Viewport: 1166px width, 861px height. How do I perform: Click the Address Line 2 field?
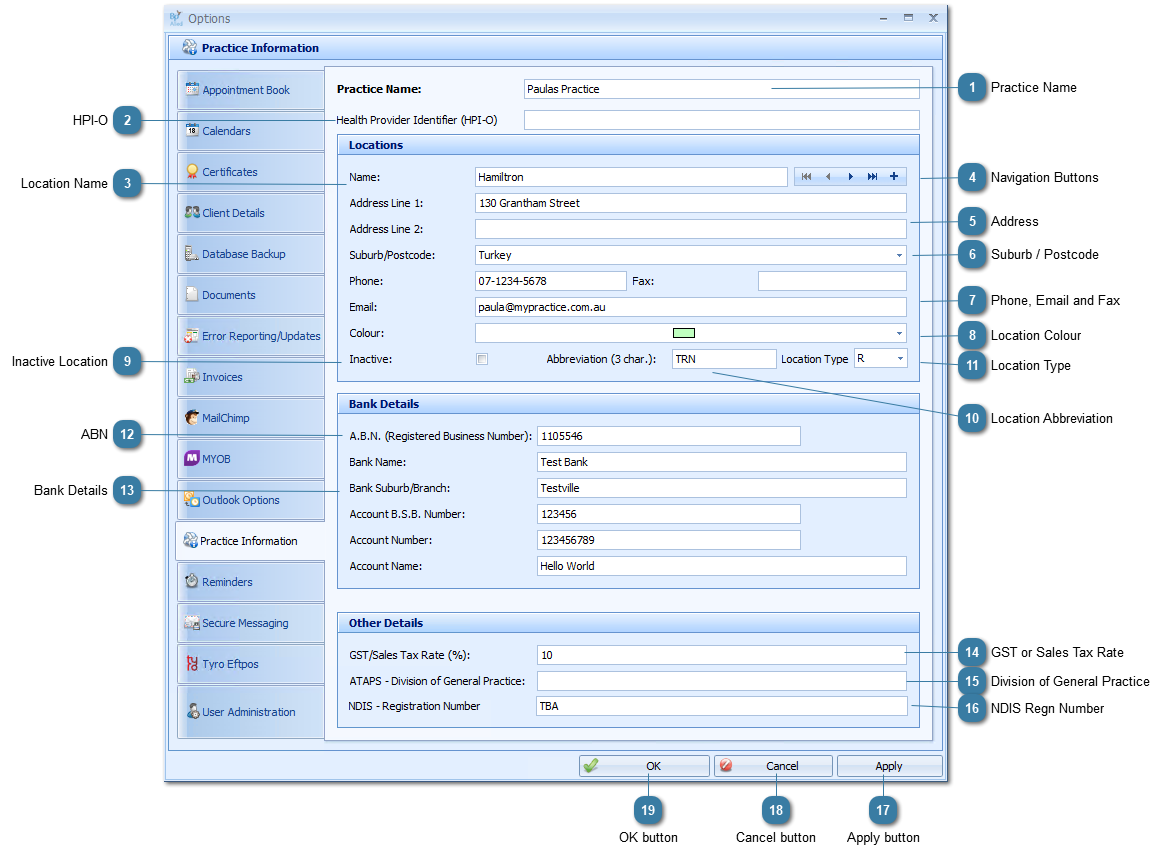[691, 229]
